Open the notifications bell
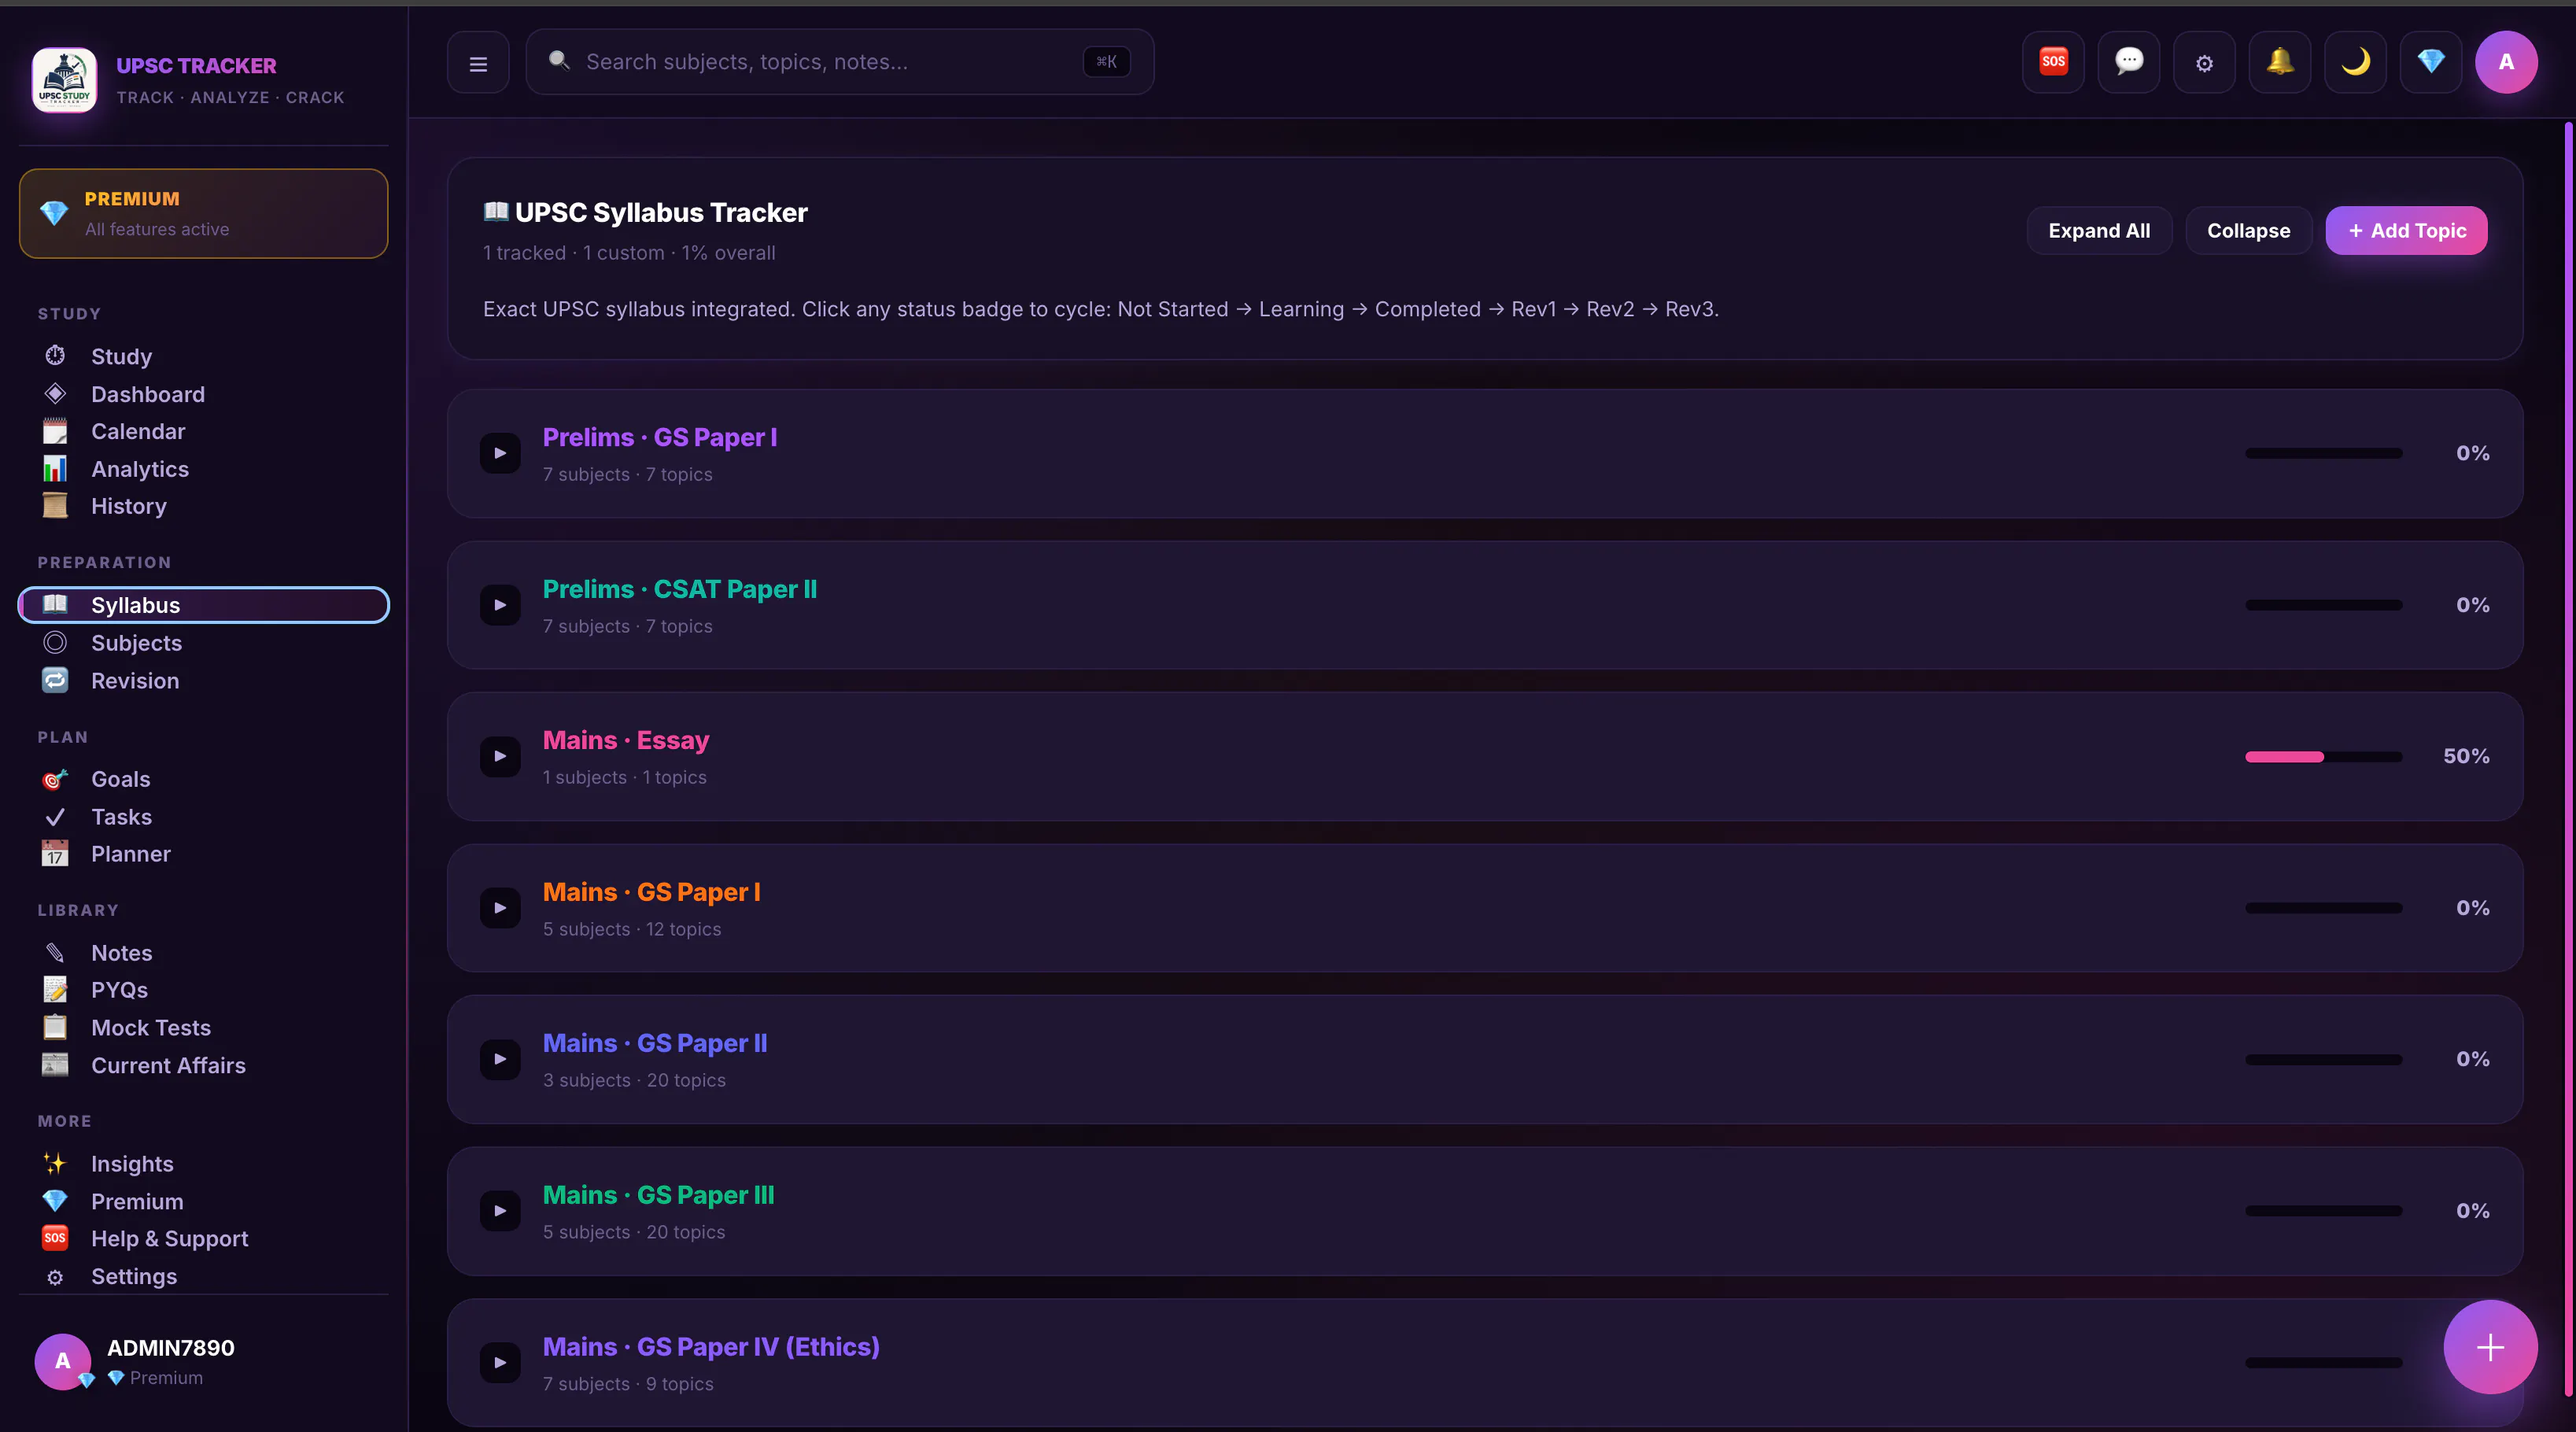The height and width of the screenshot is (1432, 2576). pyautogui.click(x=2280, y=62)
